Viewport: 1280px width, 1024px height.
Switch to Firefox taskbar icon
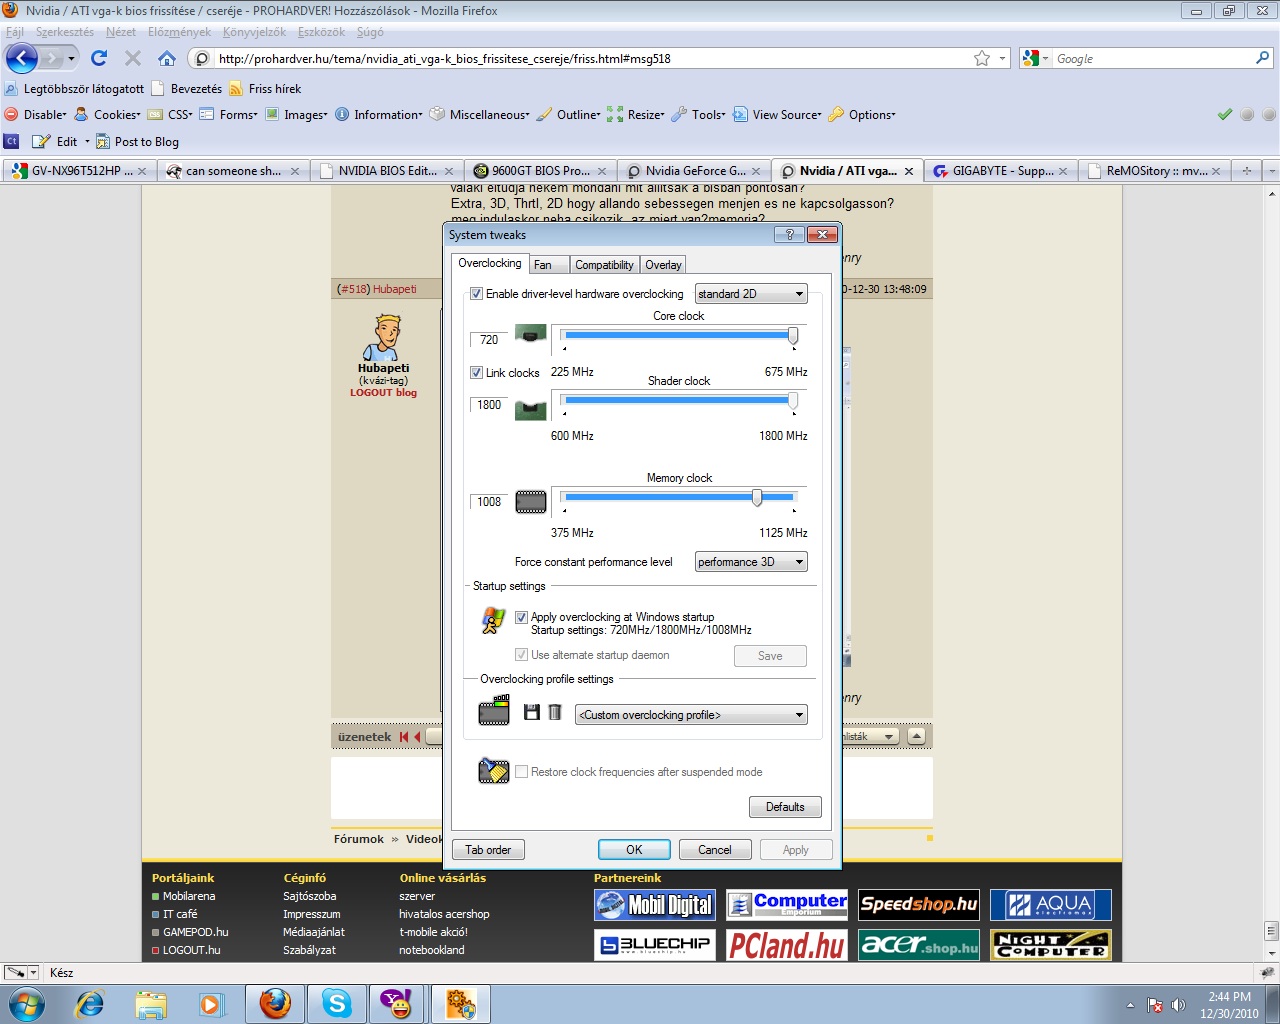[275, 1003]
